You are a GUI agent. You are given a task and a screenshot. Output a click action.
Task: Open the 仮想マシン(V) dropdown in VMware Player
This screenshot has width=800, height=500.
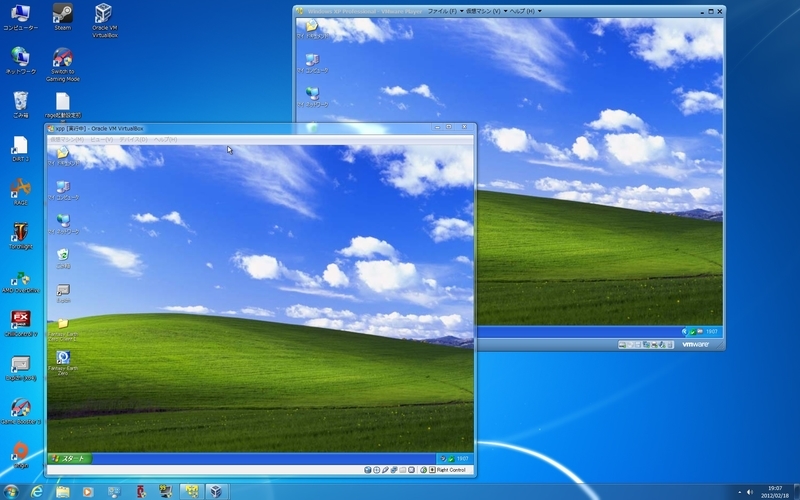coord(486,11)
